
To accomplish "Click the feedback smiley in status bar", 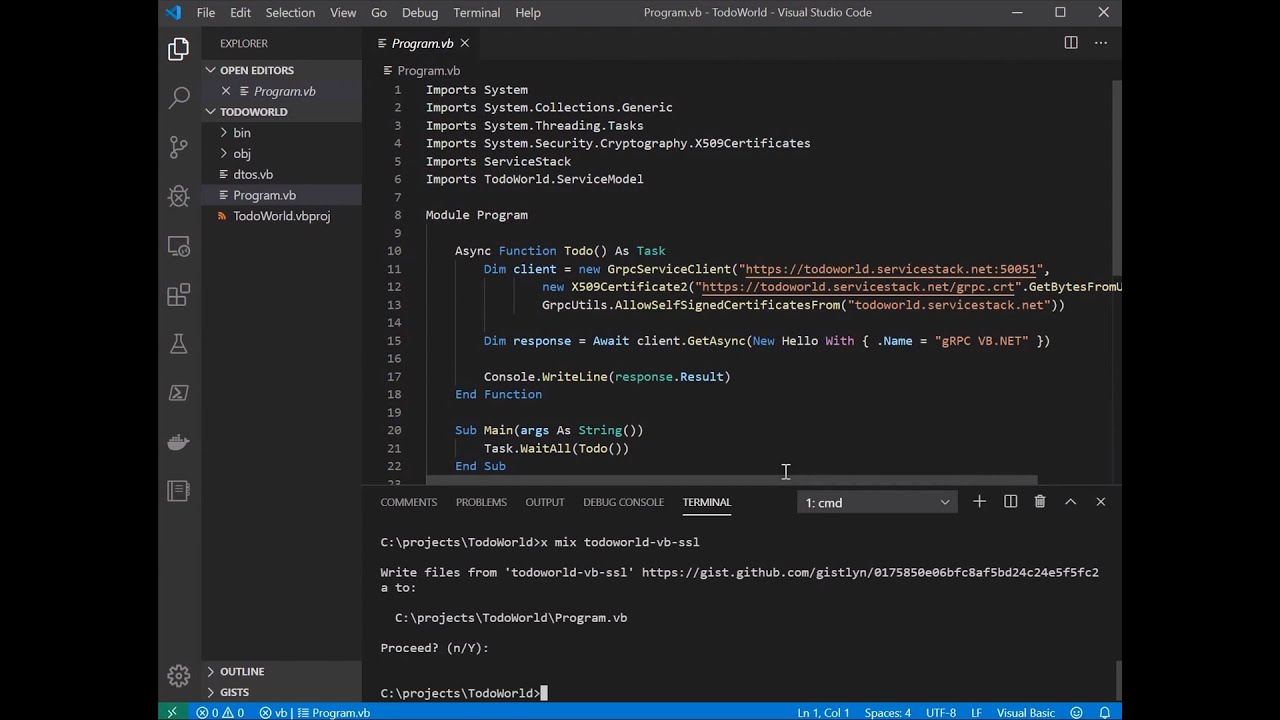I will (x=1077, y=712).
